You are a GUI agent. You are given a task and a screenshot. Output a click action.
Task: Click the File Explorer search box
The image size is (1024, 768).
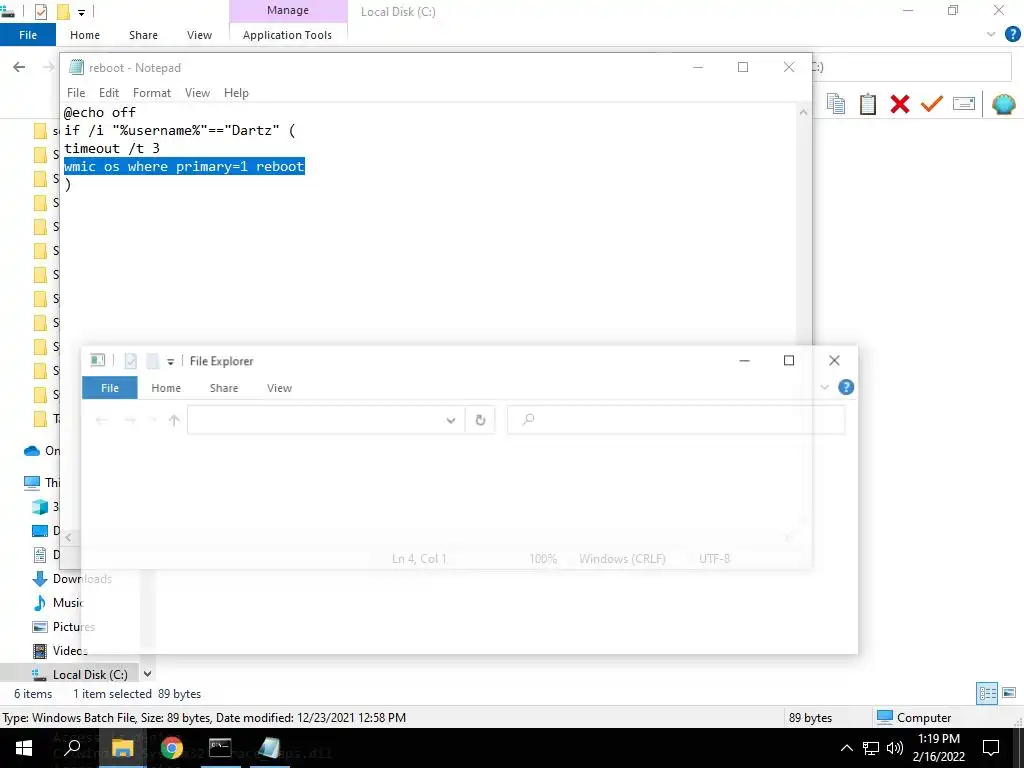click(676, 420)
